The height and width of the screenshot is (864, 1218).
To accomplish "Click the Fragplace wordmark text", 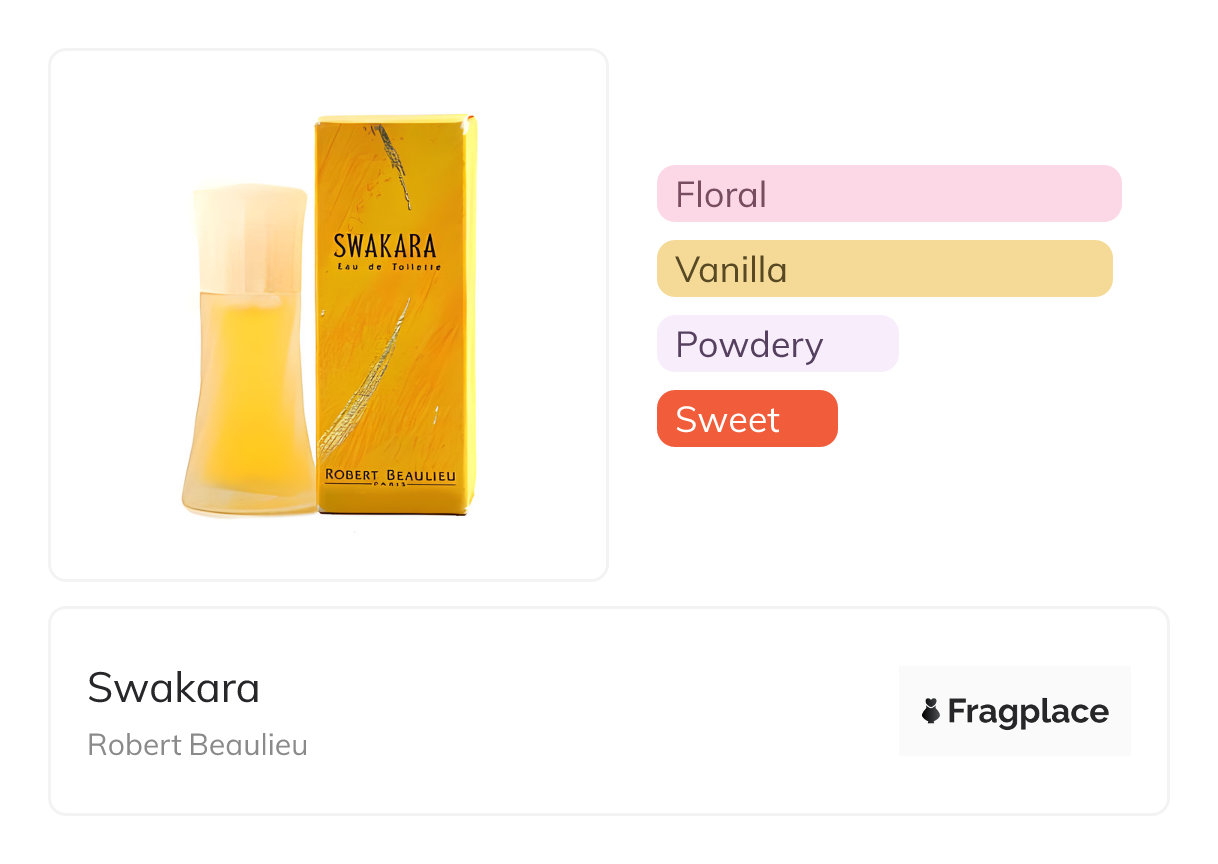I will 1028,711.
